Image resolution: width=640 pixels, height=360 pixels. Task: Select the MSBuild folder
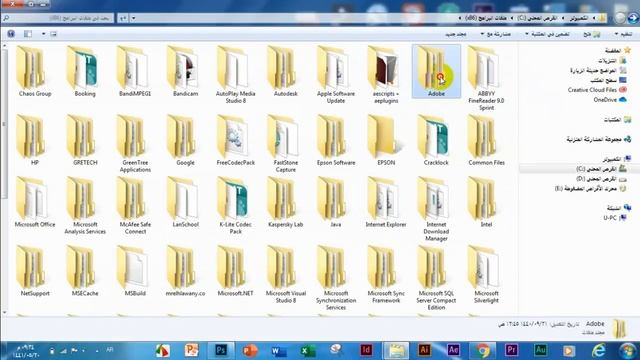pos(135,271)
